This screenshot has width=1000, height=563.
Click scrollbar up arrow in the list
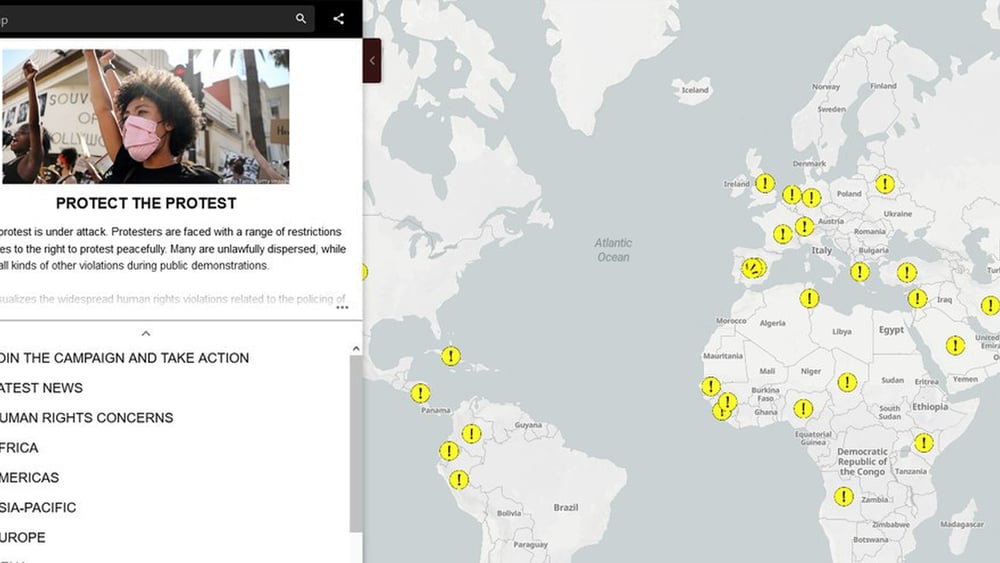[x=356, y=349]
